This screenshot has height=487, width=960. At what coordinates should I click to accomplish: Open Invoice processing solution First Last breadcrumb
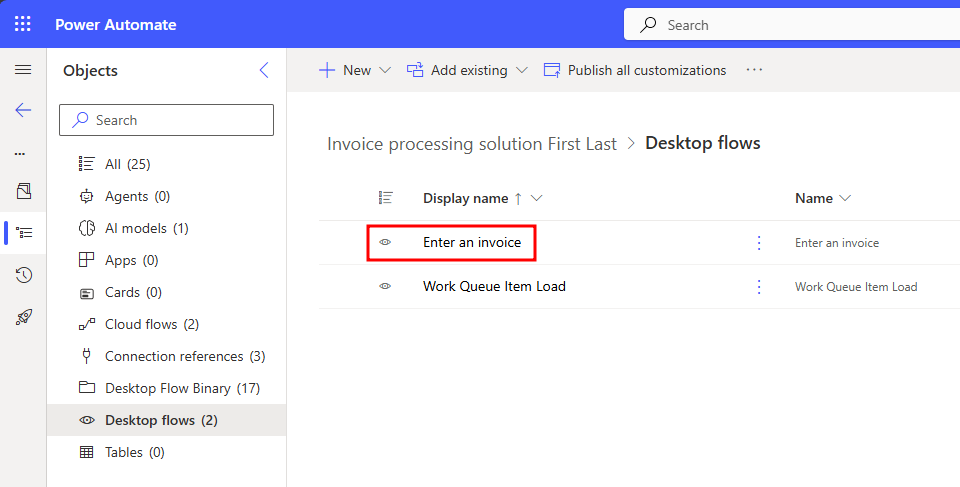pyautogui.click(x=471, y=144)
